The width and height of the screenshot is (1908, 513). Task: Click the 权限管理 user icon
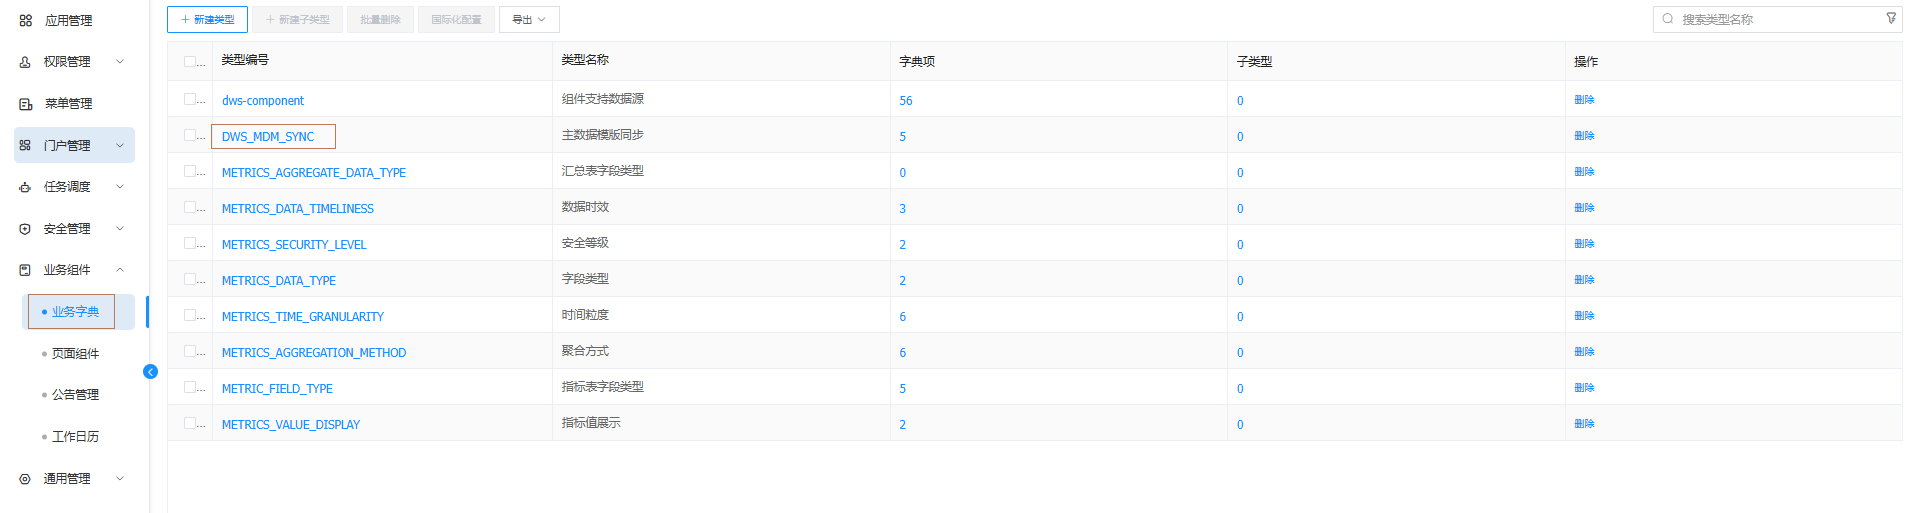(x=25, y=62)
